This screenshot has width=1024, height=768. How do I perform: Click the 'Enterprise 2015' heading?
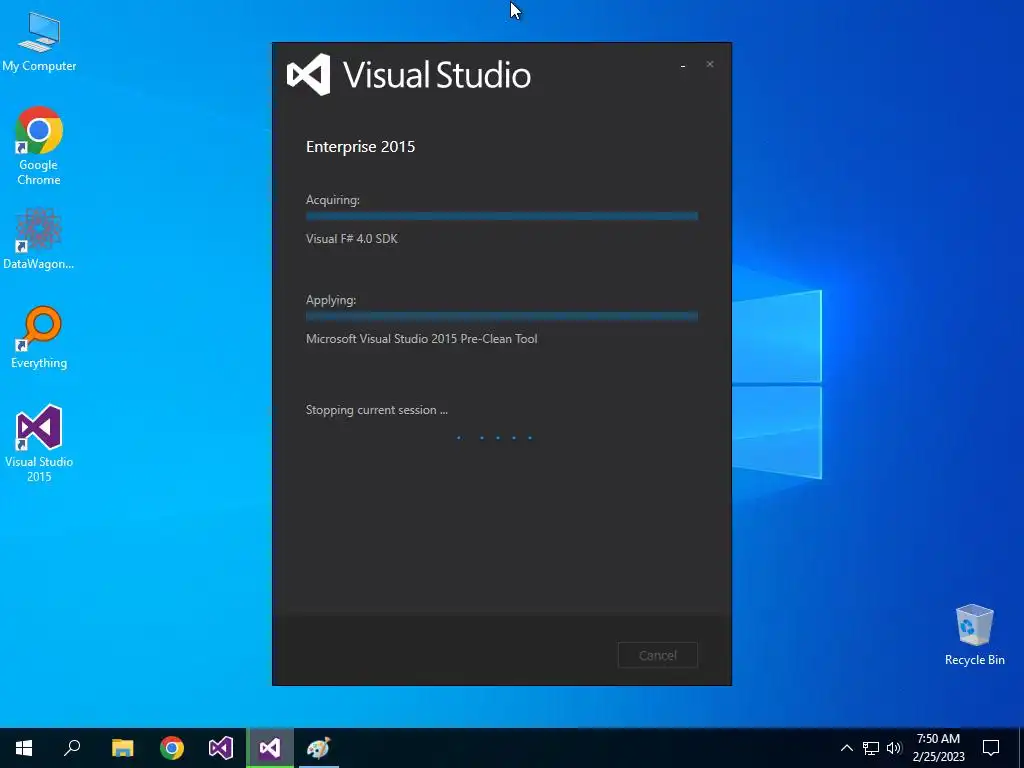point(360,147)
